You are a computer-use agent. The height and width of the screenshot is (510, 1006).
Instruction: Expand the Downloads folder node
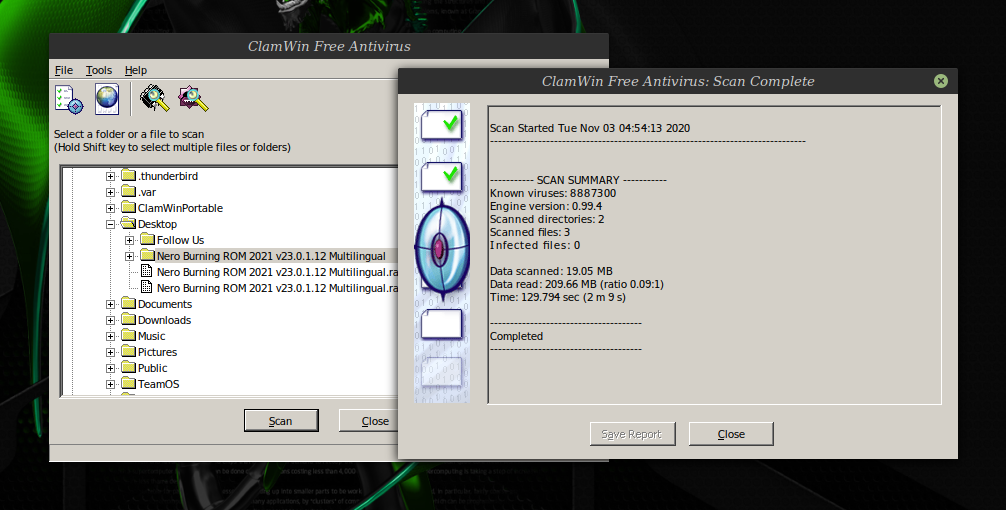110,320
